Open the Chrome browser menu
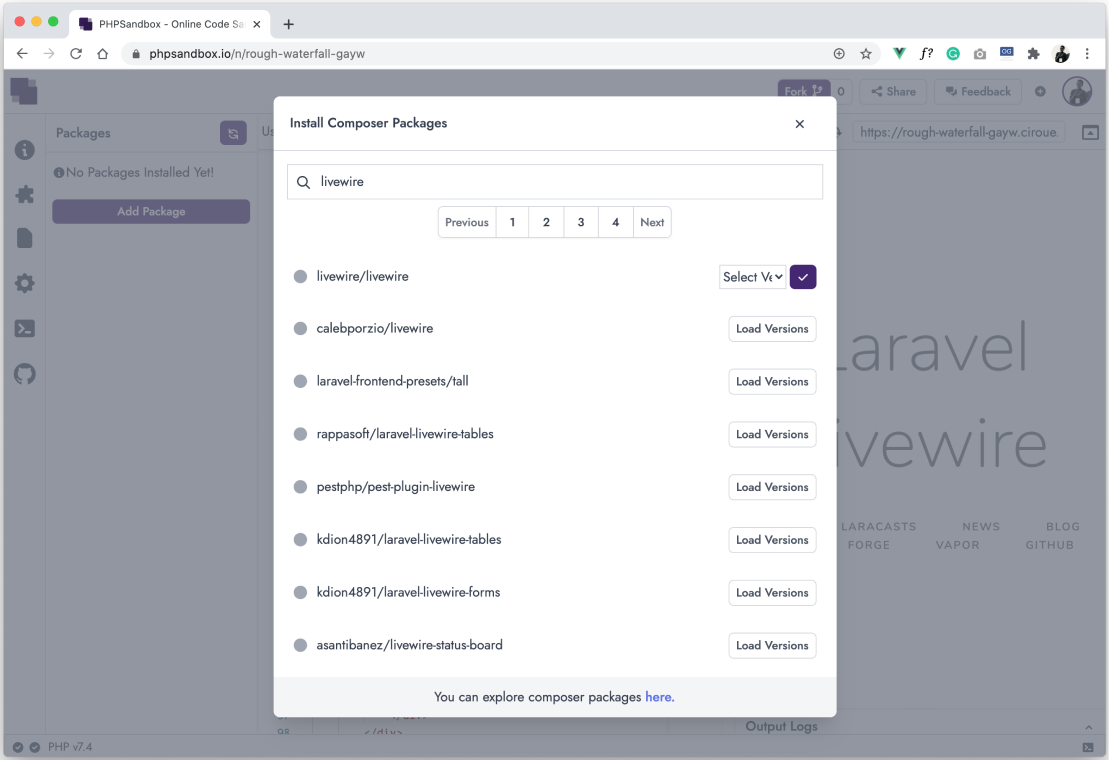The width and height of the screenshot is (1109, 760). (x=1088, y=53)
